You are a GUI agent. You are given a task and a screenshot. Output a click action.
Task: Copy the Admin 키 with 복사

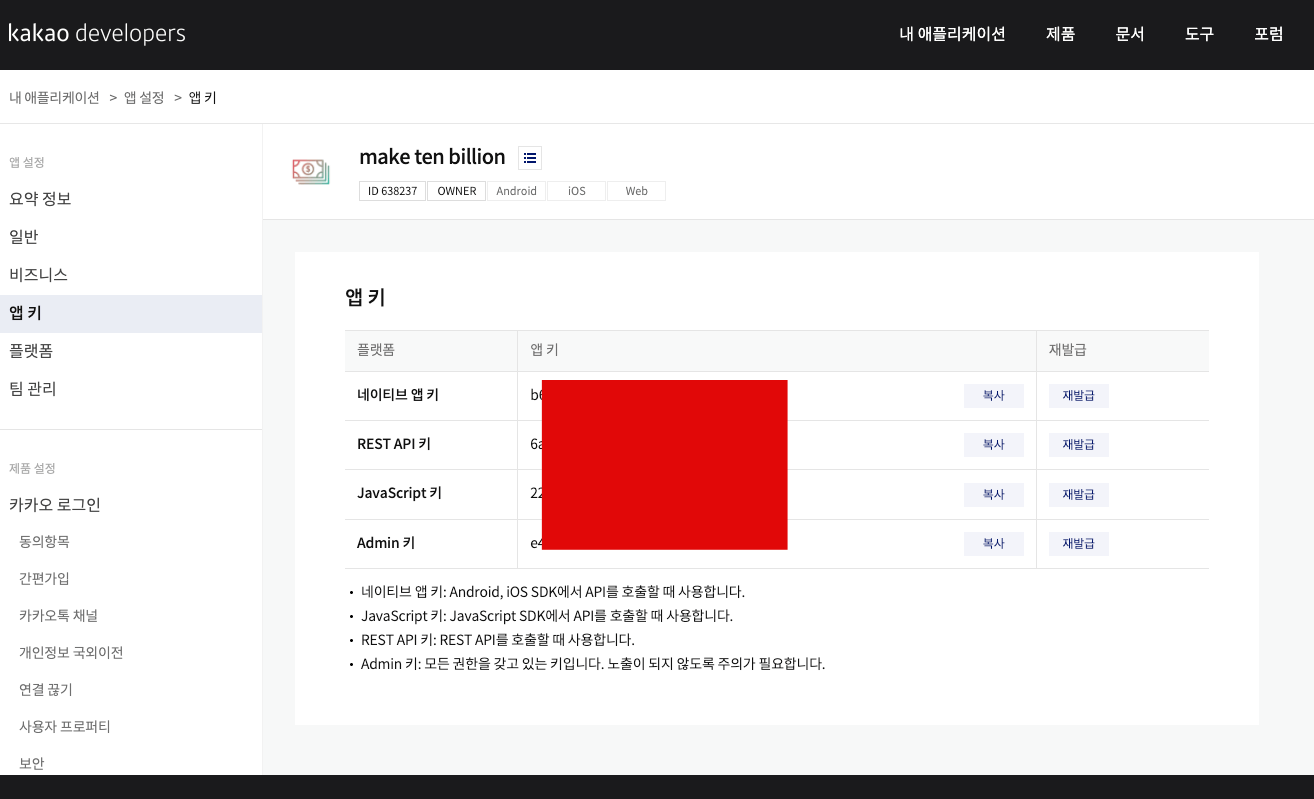coord(994,544)
